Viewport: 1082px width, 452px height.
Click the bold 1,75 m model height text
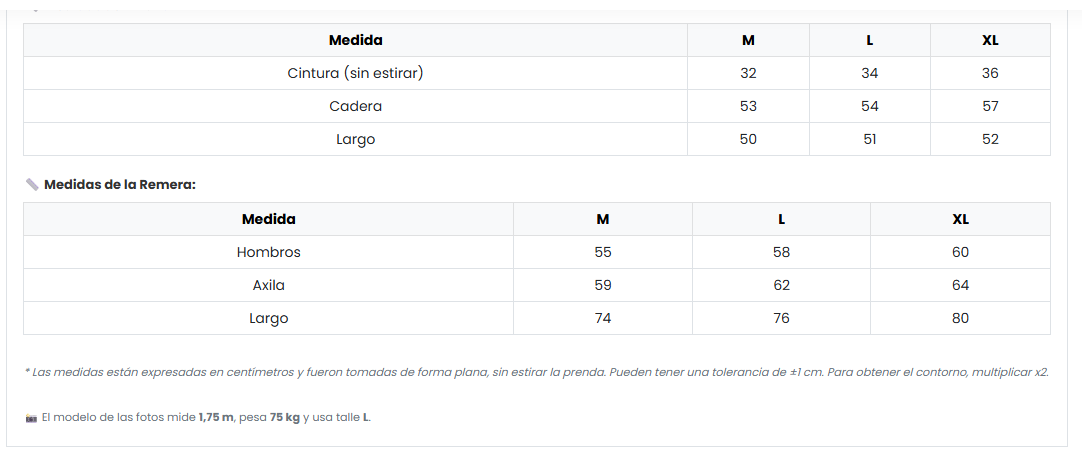216,417
